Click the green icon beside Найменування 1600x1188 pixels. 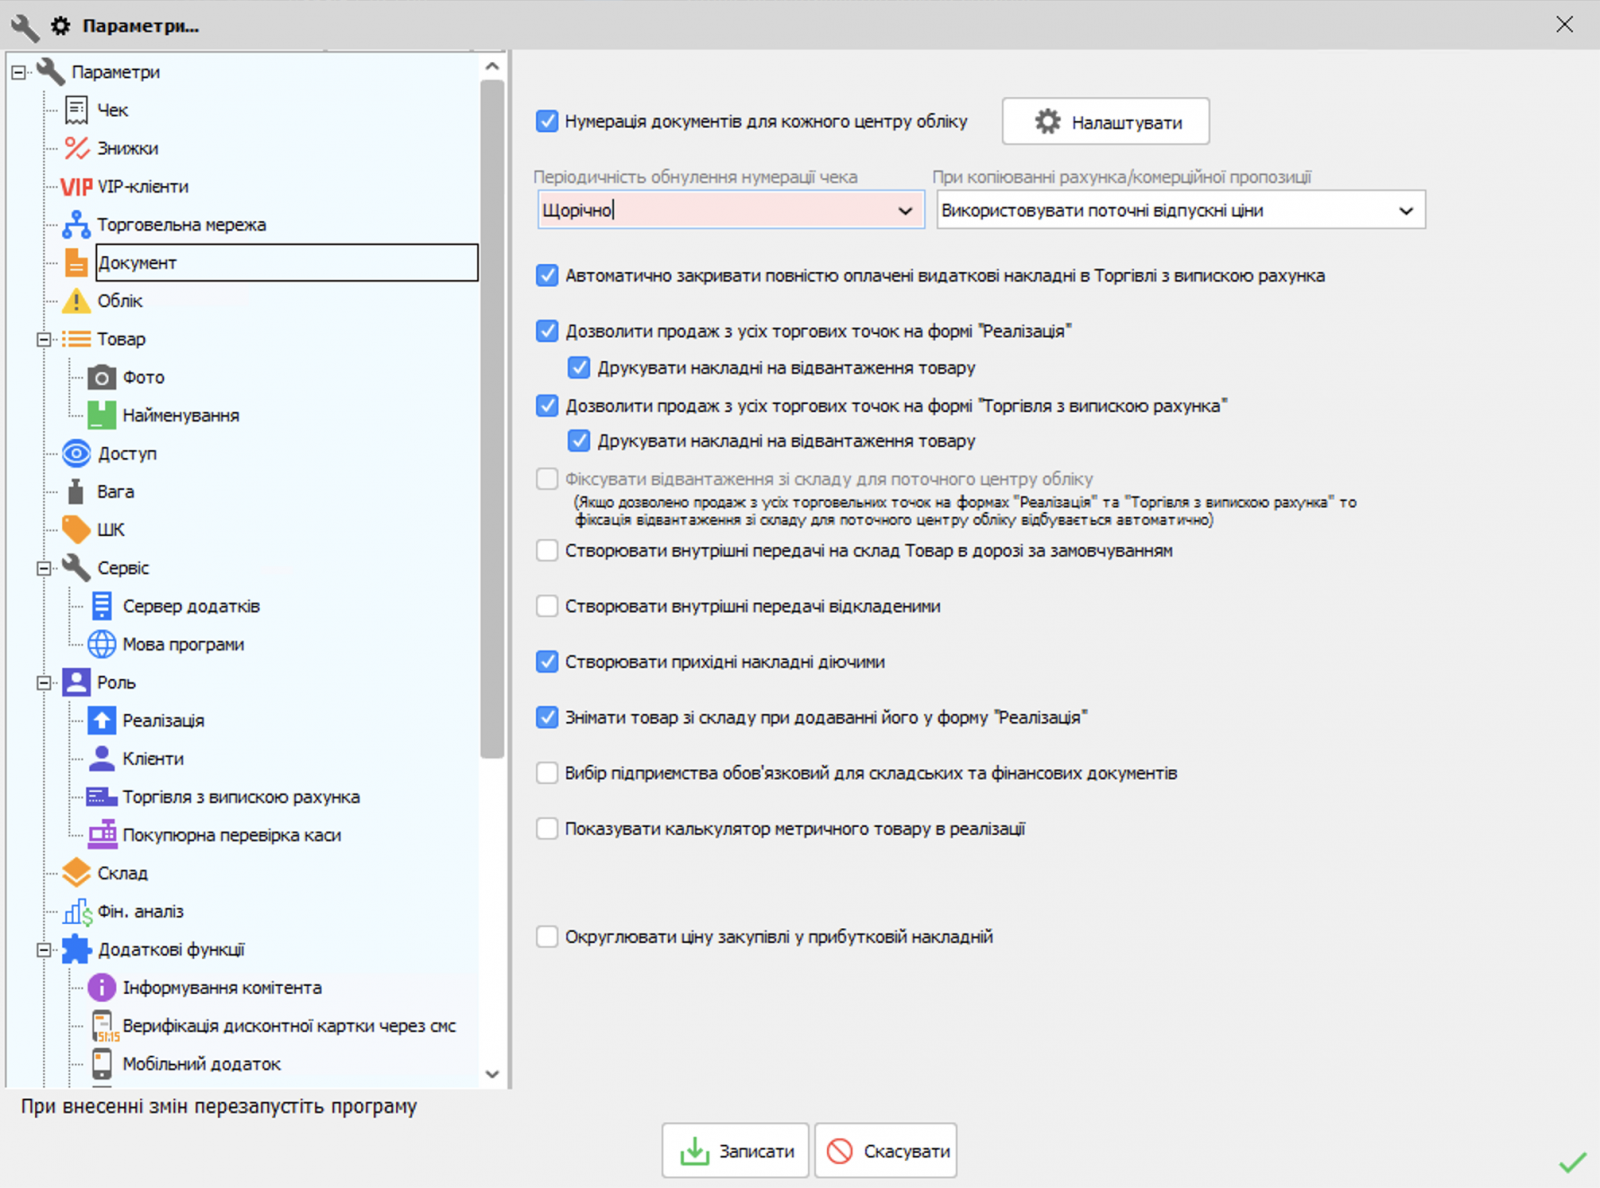(101, 415)
